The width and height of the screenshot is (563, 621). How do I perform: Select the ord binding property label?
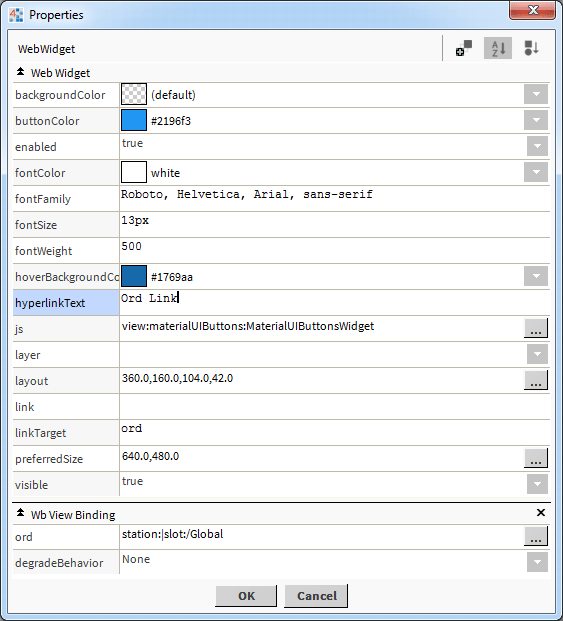24,537
